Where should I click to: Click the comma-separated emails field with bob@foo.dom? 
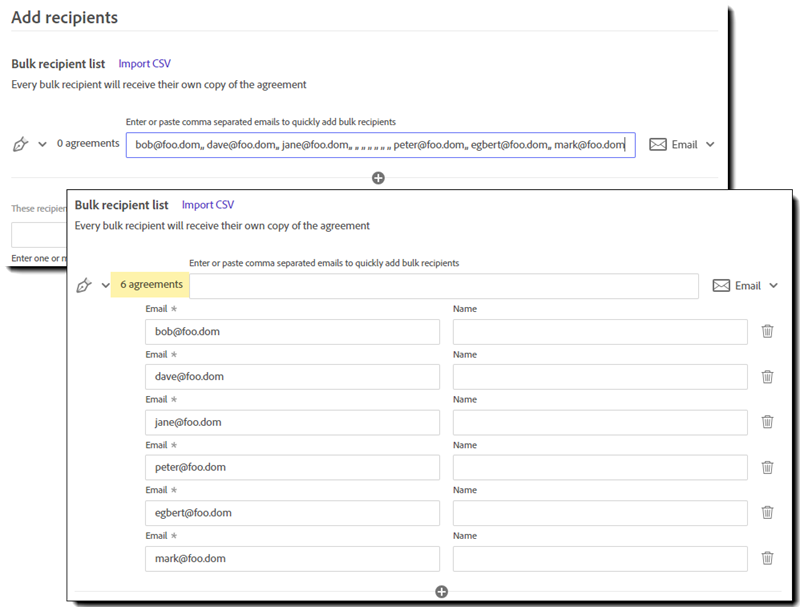click(380, 145)
